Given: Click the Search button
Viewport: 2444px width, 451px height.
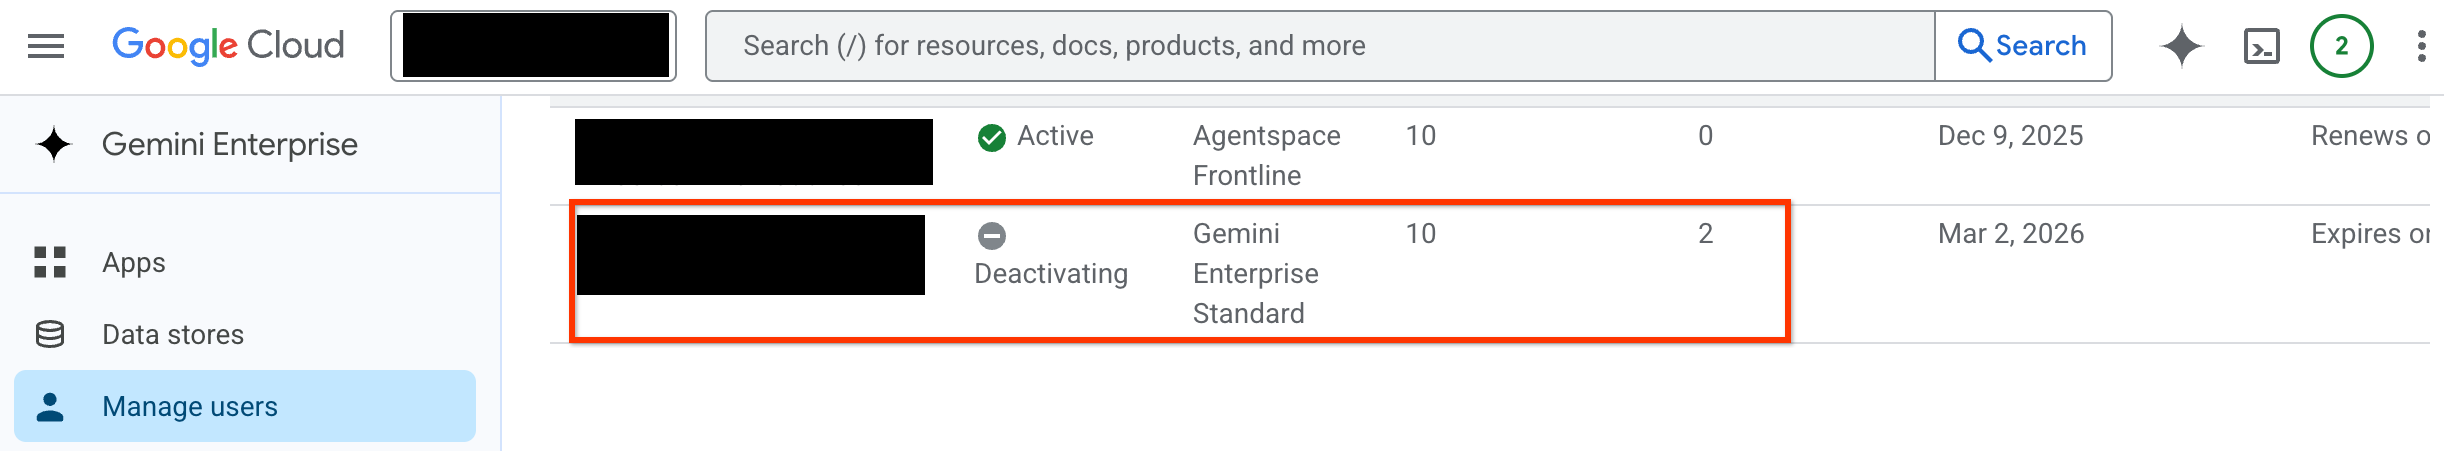Looking at the screenshot, I should (x=2022, y=46).
